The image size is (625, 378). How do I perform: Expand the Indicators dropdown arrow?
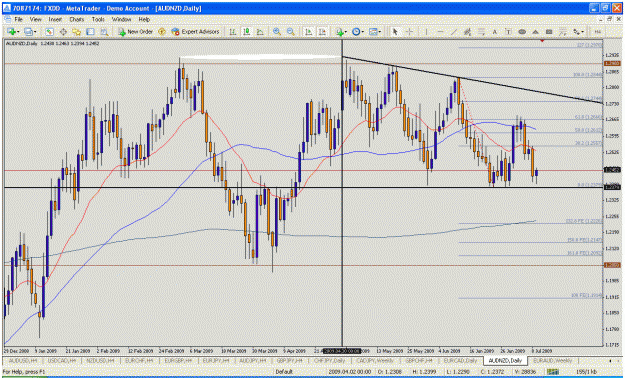point(346,32)
